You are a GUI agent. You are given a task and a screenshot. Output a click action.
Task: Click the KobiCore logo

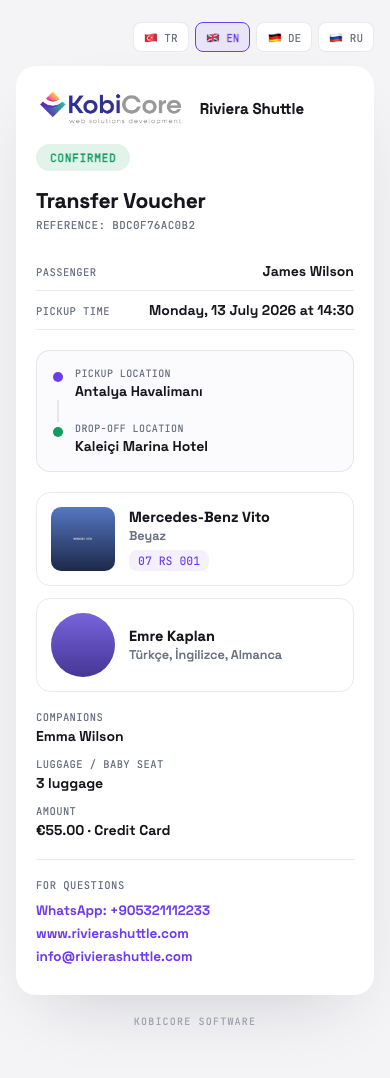[111, 108]
